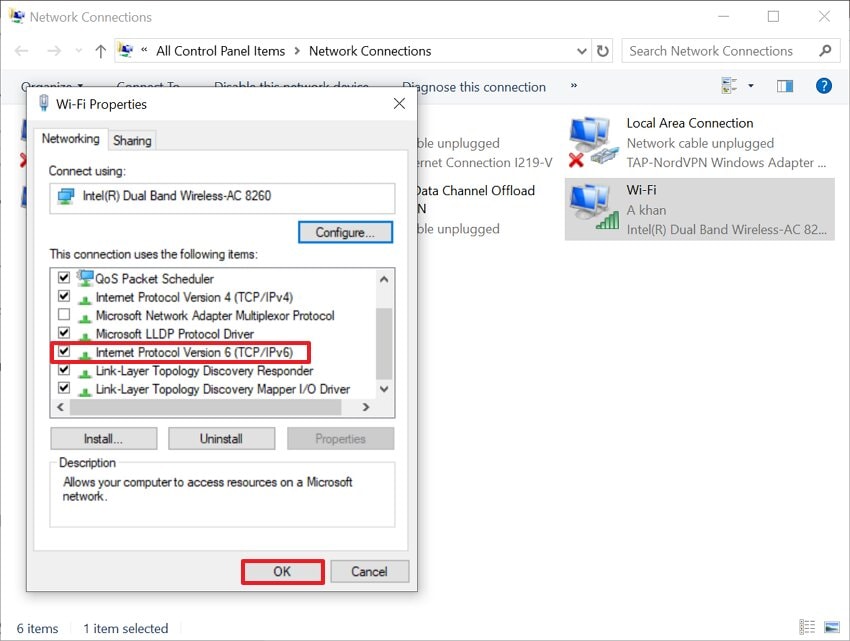This screenshot has width=850, height=641.
Task: Uncheck Microsoft LLDP Protocol Driver
Action: [x=64, y=332]
